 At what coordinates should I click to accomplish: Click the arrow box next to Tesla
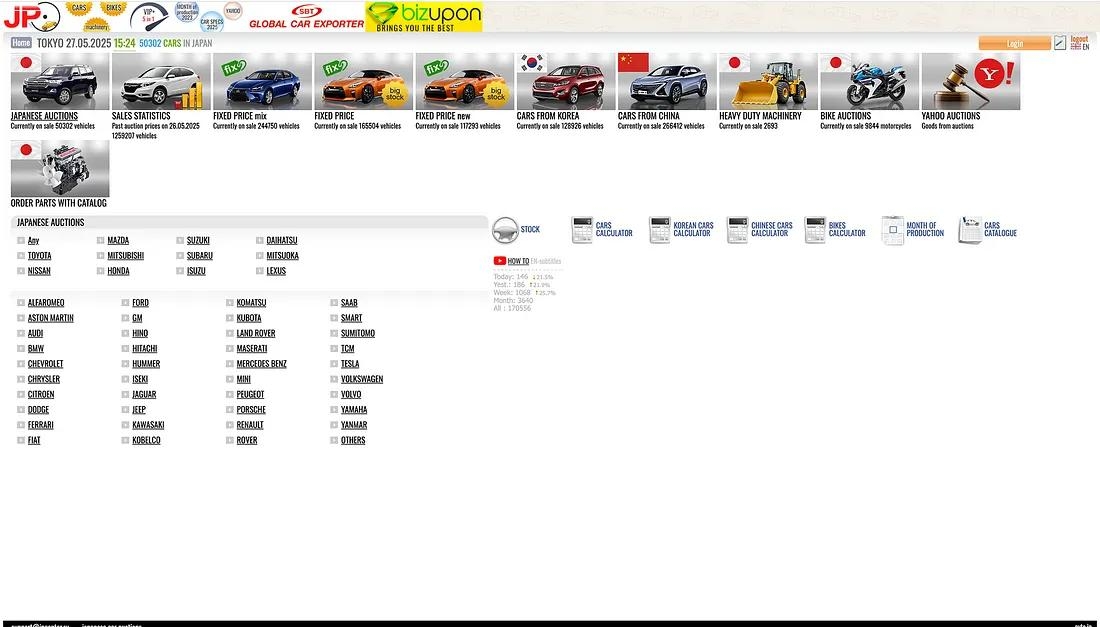click(334, 364)
